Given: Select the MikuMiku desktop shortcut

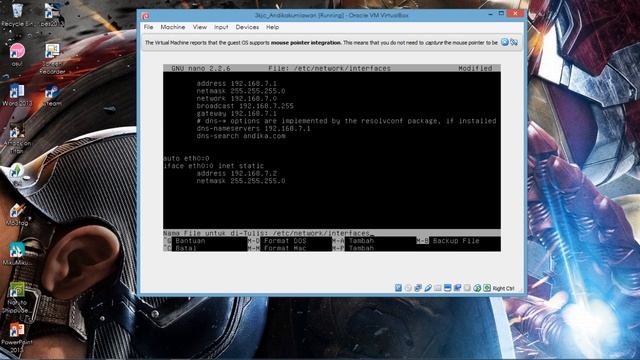Looking at the screenshot, I should click(17, 253).
